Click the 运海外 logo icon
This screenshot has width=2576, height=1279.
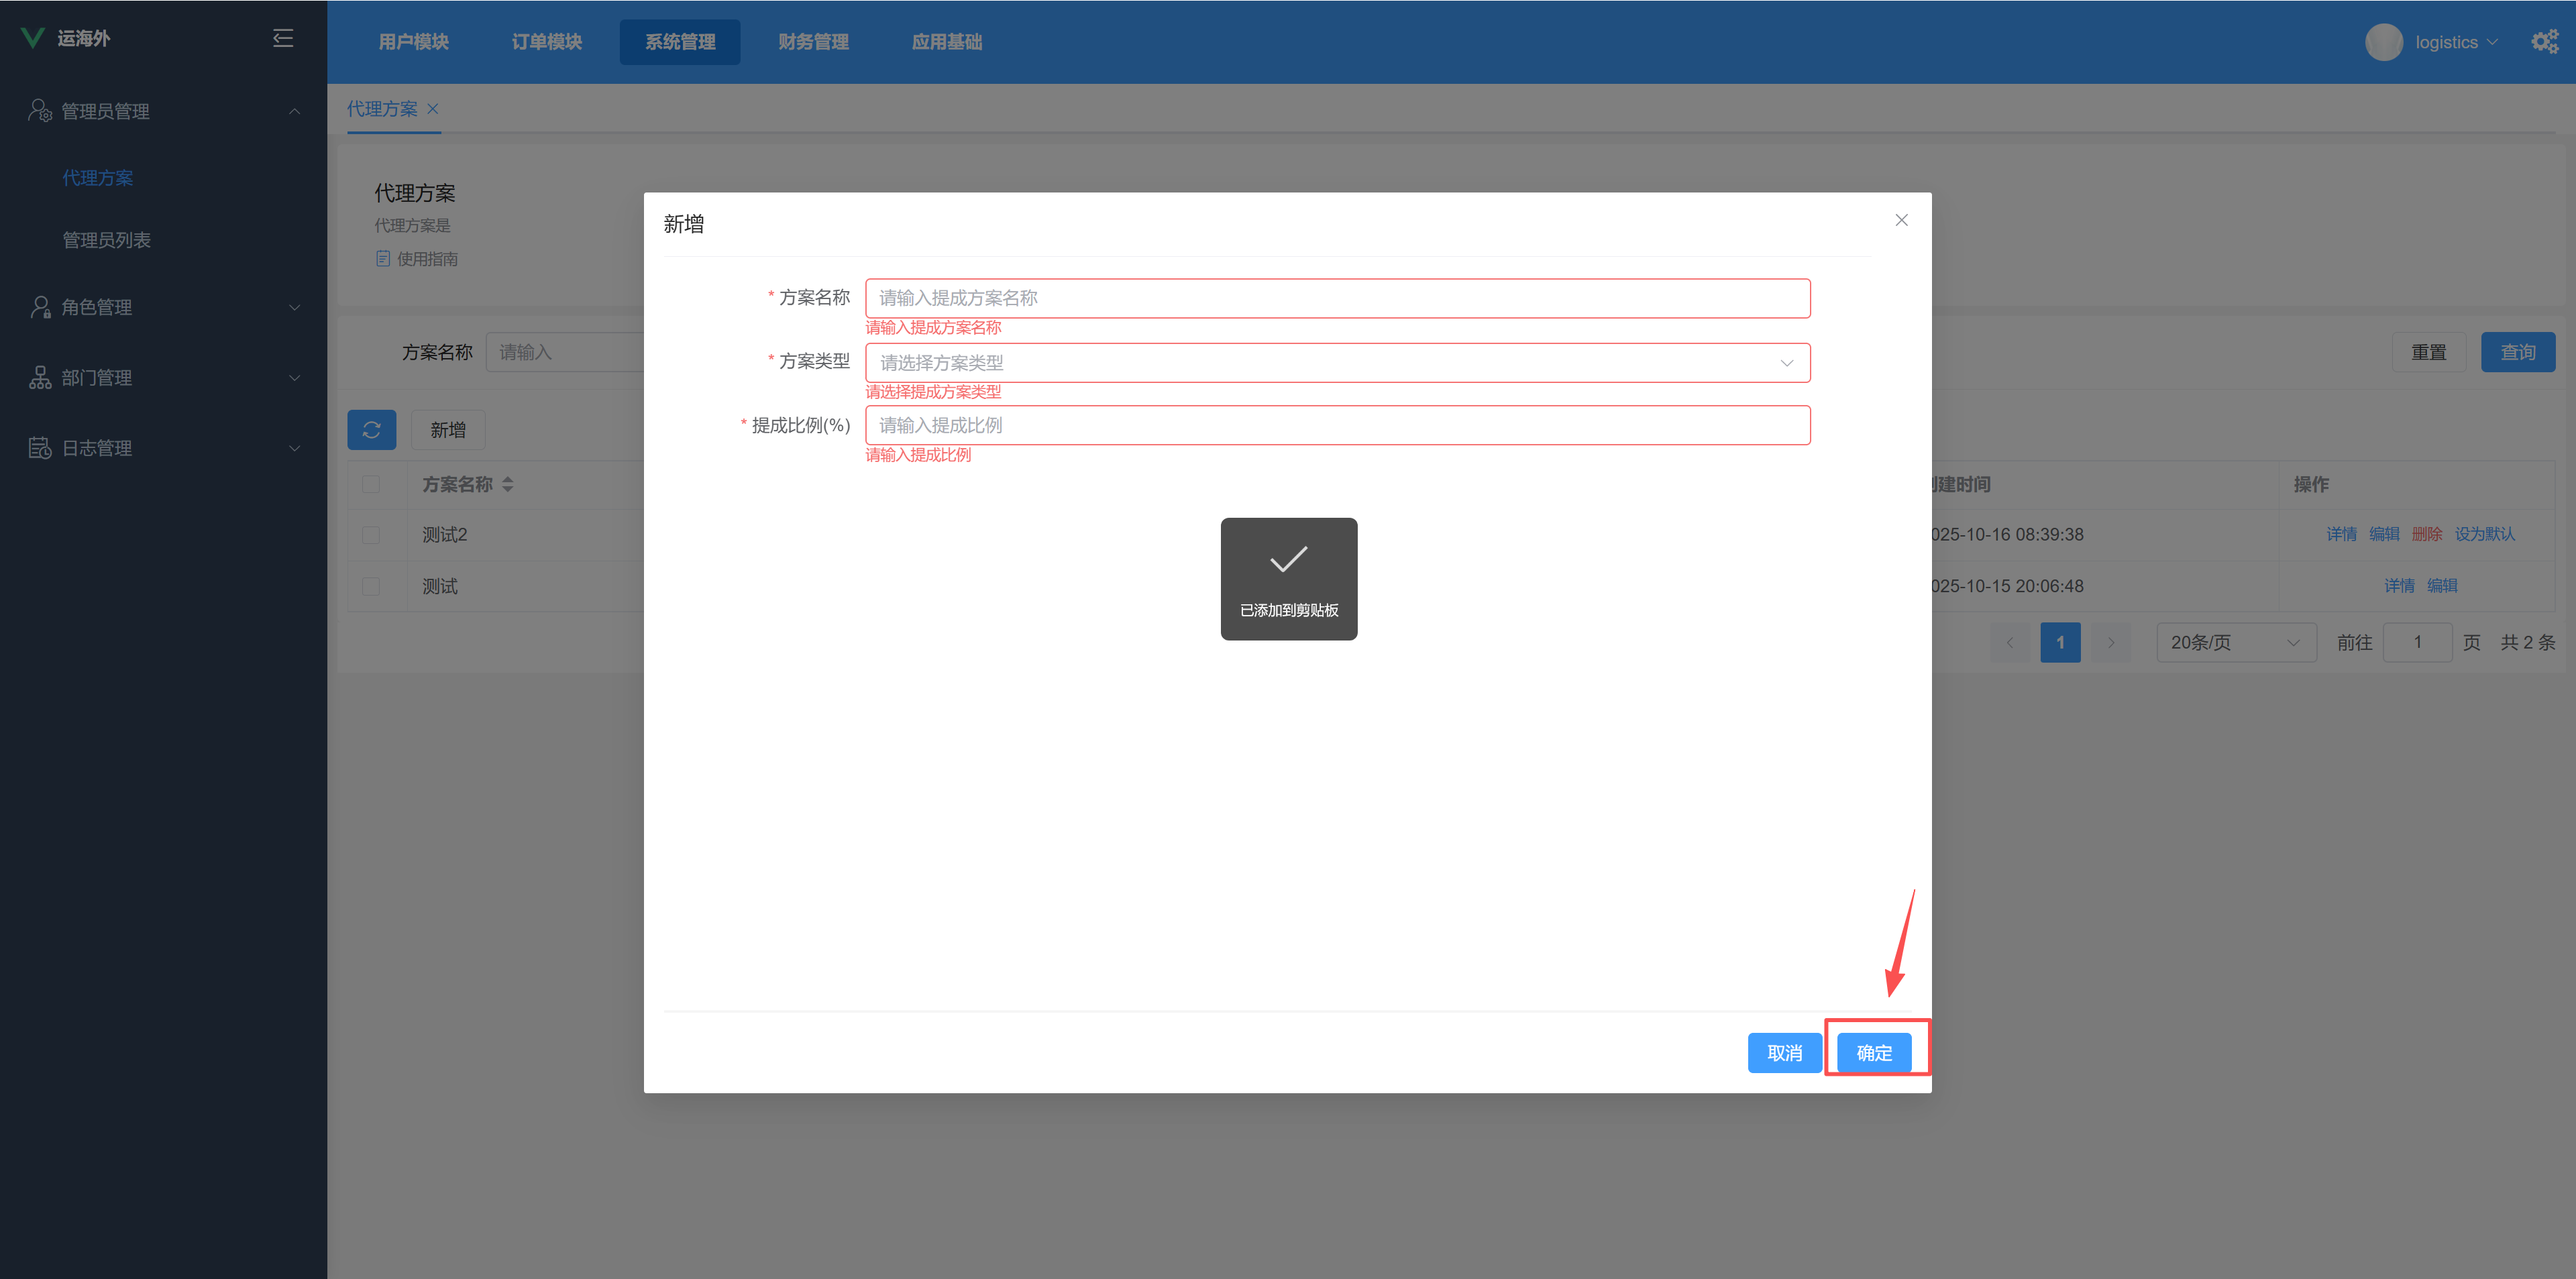pos(33,38)
